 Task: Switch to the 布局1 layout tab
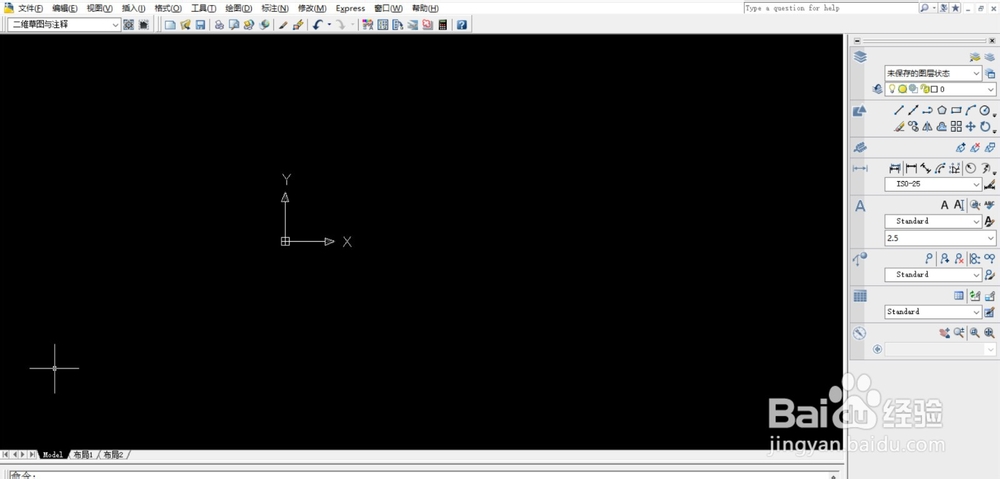pyautogui.click(x=83, y=455)
